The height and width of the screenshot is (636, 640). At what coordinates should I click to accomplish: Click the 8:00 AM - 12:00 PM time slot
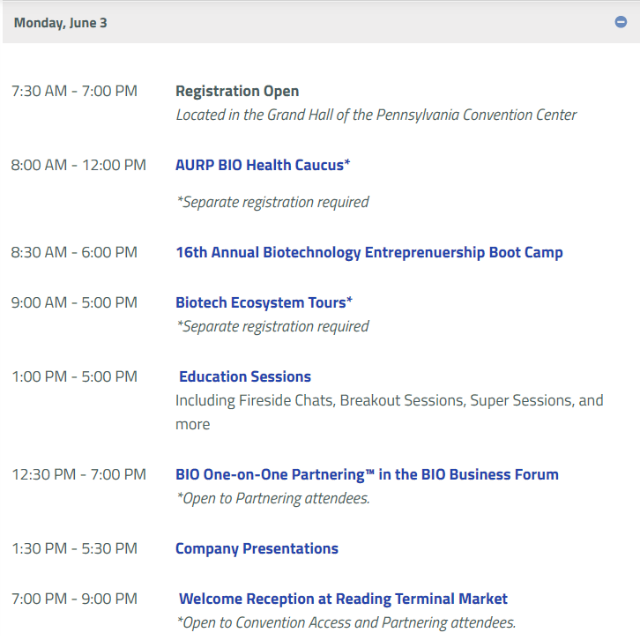click(x=78, y=165)
